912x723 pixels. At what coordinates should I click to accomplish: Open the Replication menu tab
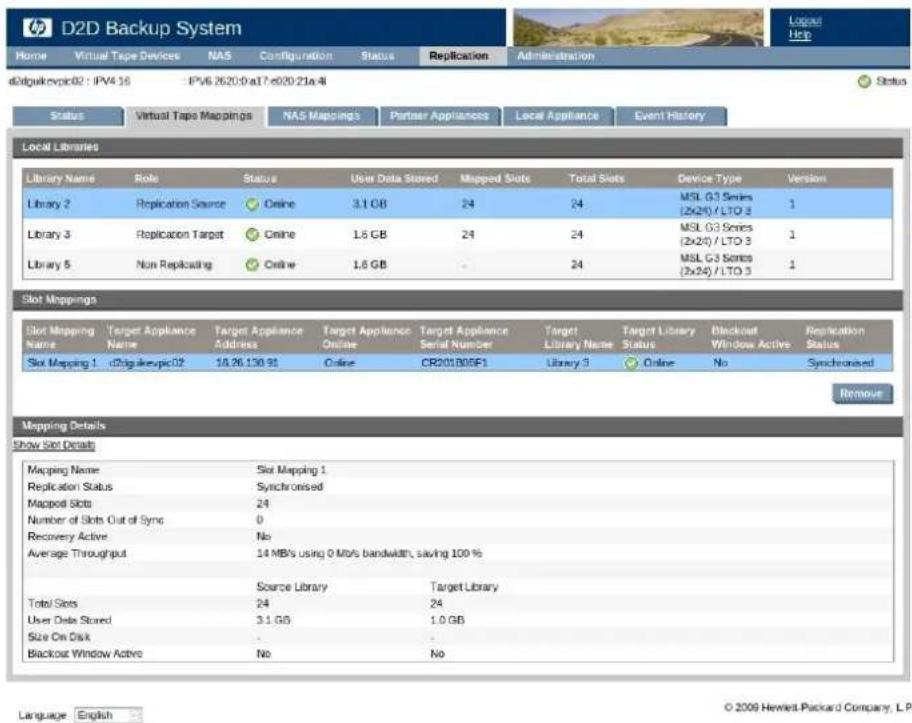pyautogui.click(x=458, y=56)
